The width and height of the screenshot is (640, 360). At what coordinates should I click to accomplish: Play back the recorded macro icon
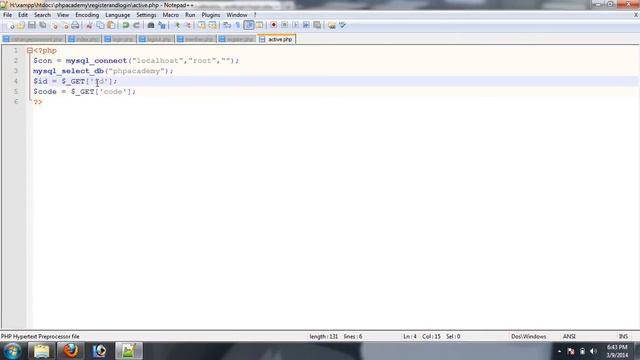(295, 25)
